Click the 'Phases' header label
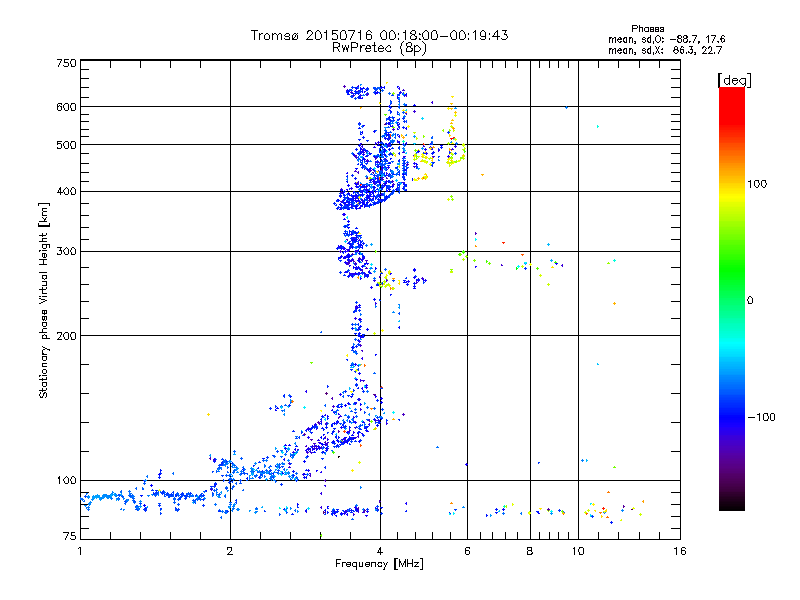The width and height of the screenshot is (800, 600). coord(647,29)
